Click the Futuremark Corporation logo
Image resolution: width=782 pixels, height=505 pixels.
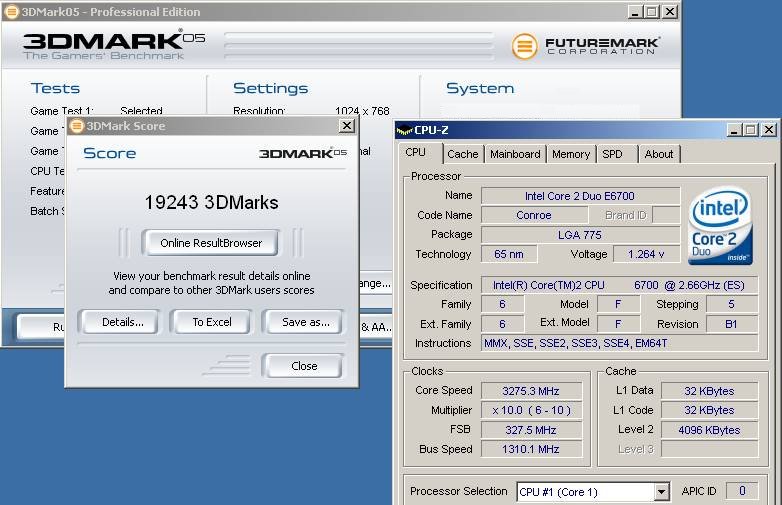[585, 46]
